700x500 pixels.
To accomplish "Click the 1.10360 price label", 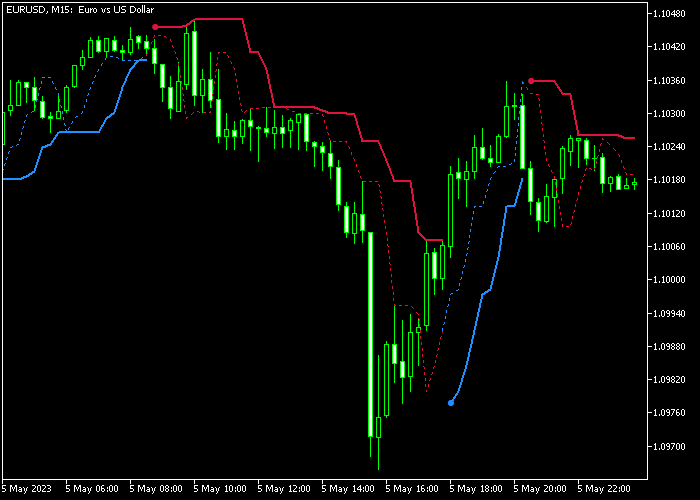I will pos(669,80).
